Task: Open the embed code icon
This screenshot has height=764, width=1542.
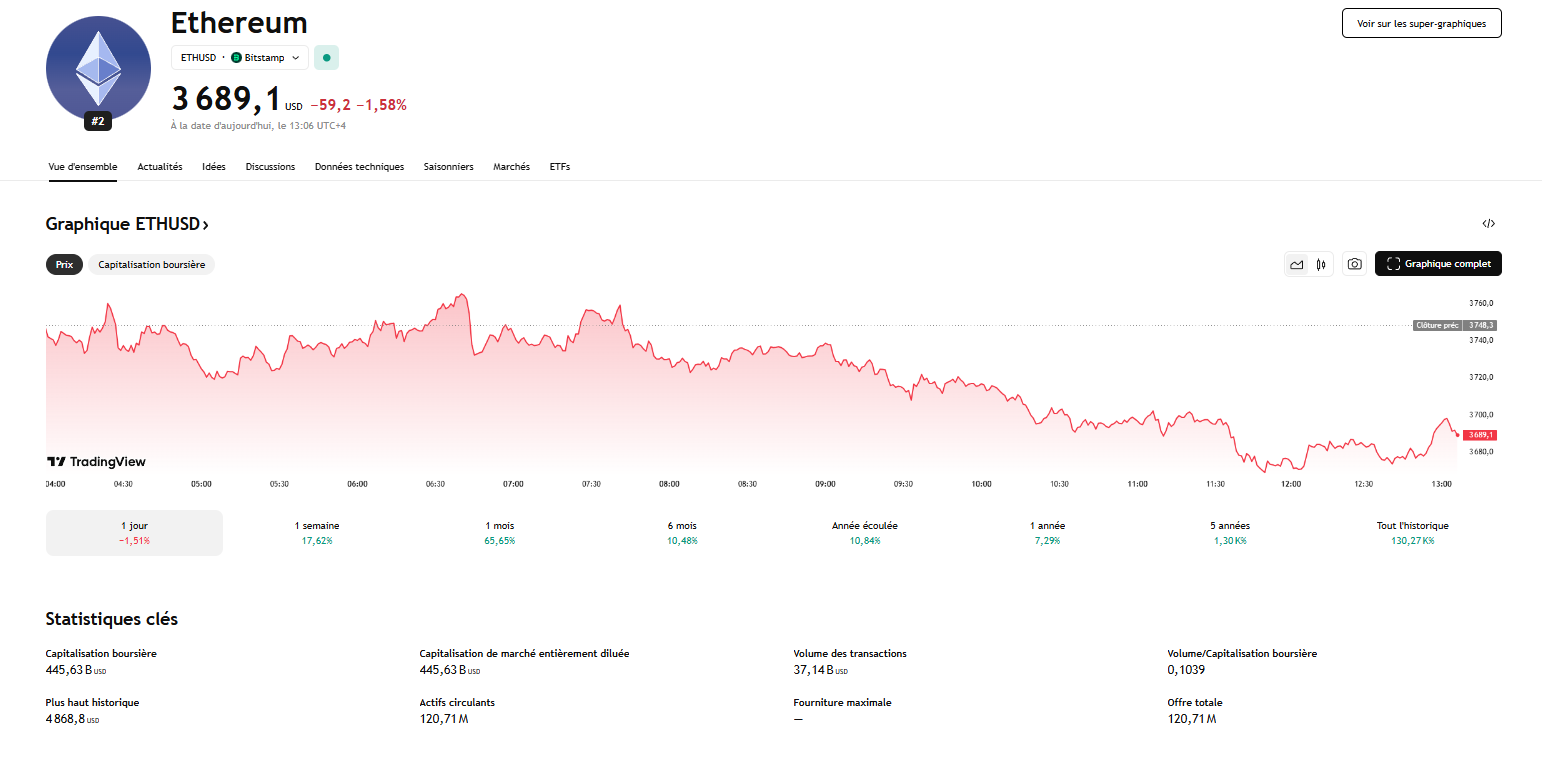Action: 1489,224
